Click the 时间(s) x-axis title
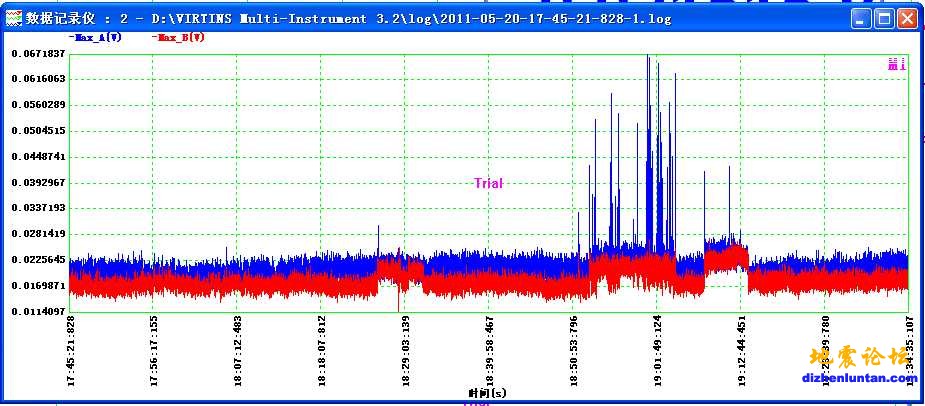This screenshot has height=406, width=925. (x=487, y=393)
